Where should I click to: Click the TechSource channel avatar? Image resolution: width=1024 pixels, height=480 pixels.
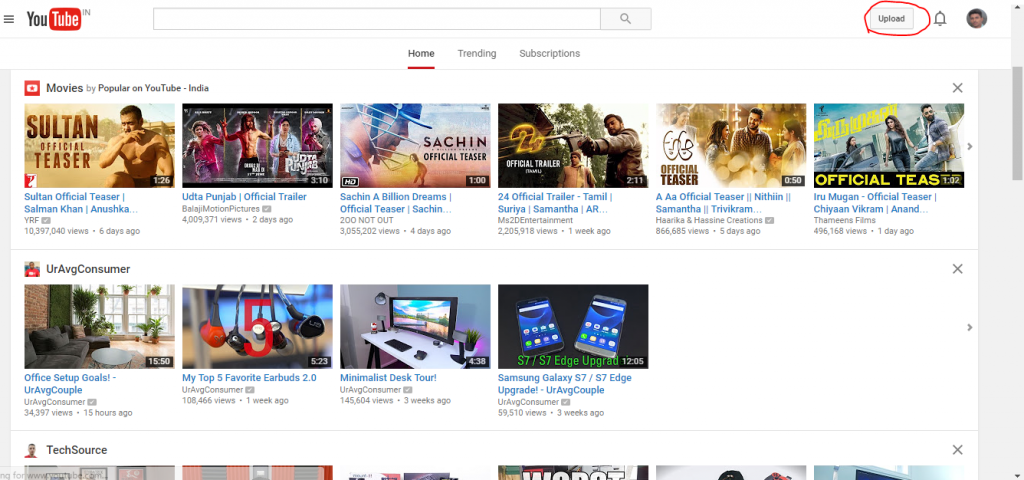(32, 450)
